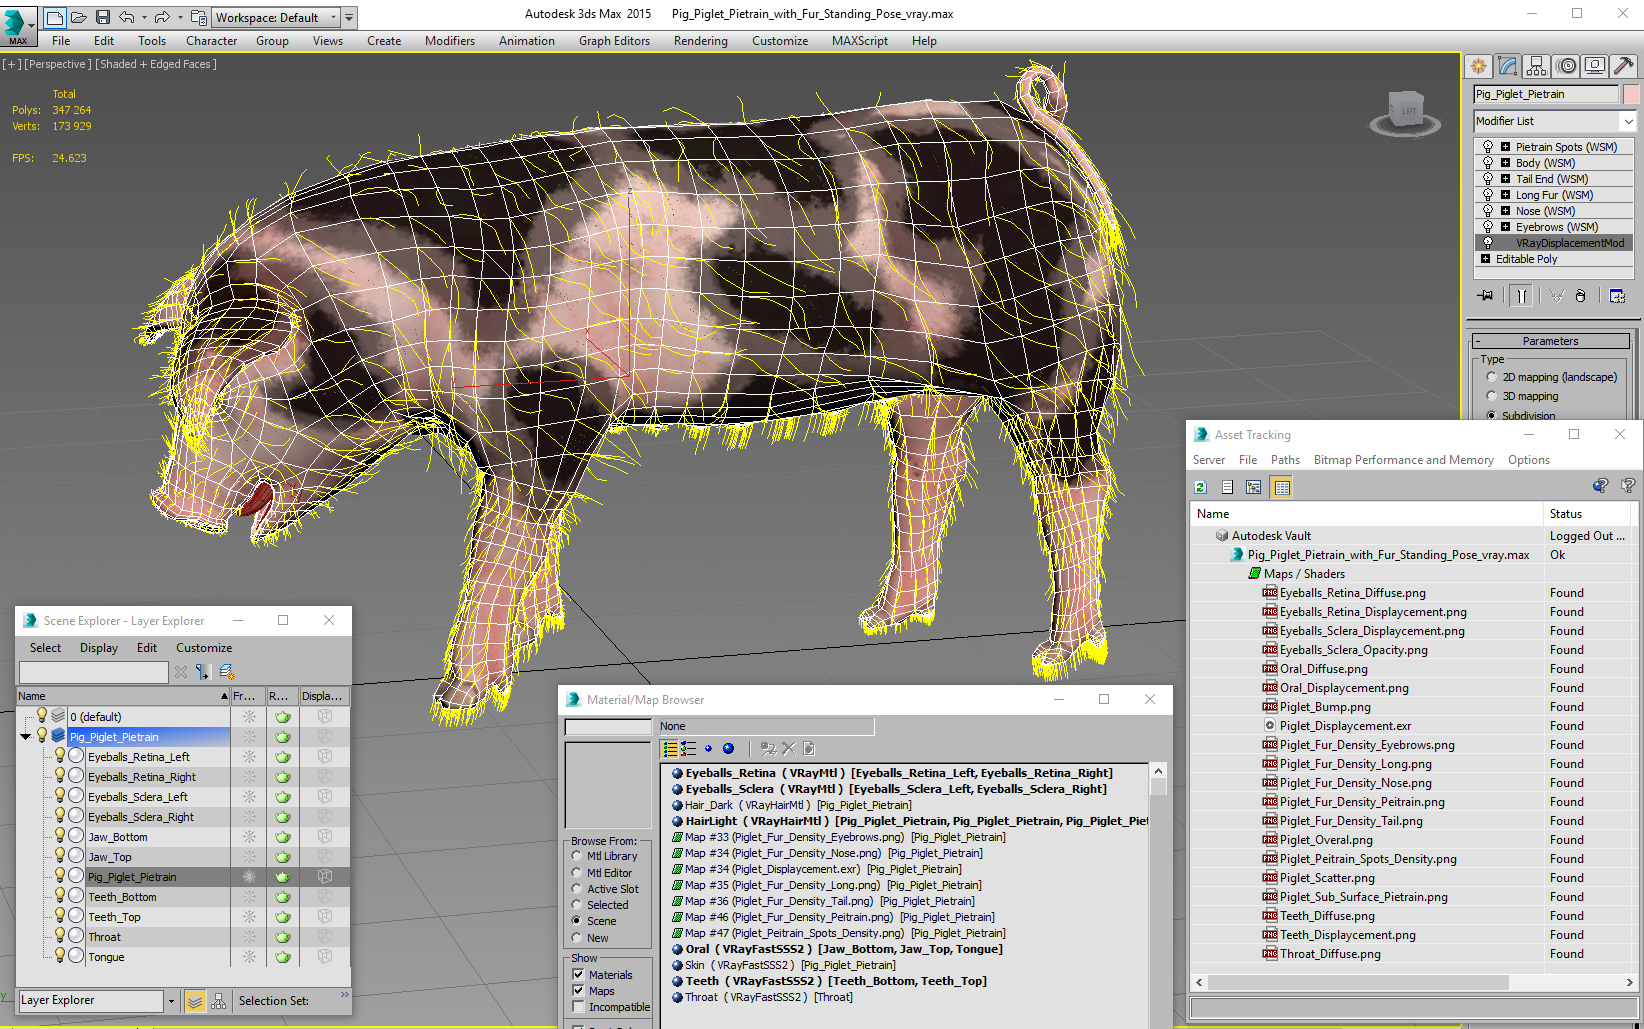Click the Name column header in Scene Explorer
The height and width of the screenshot is (1029, 1644).
(x=123, y=696)
